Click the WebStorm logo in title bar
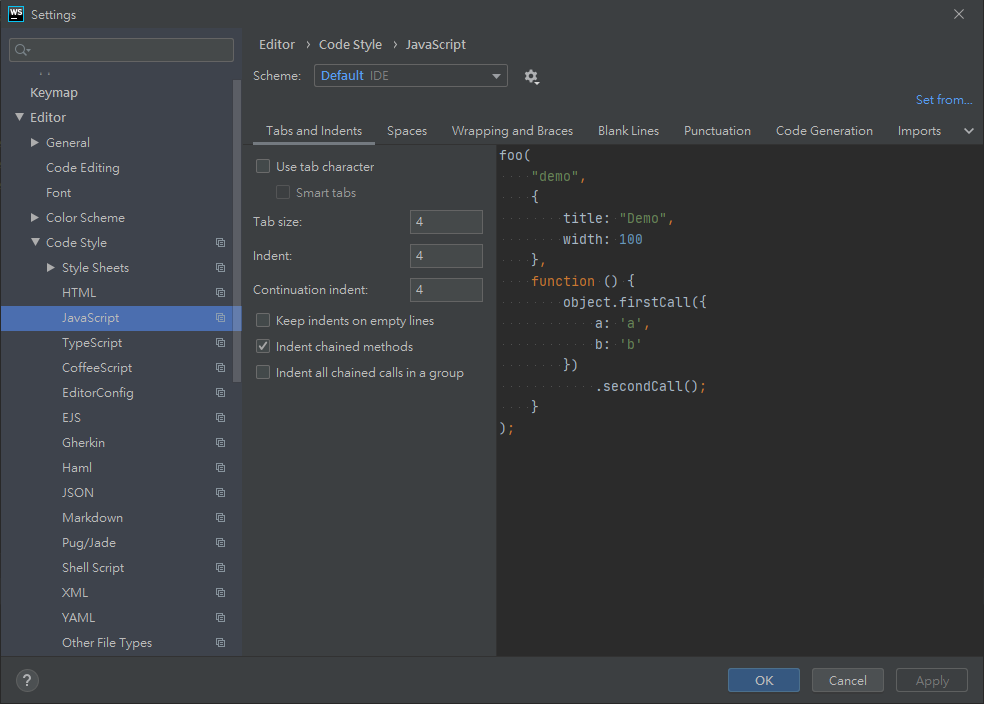 pyautogui.click(x=16, y=14)
